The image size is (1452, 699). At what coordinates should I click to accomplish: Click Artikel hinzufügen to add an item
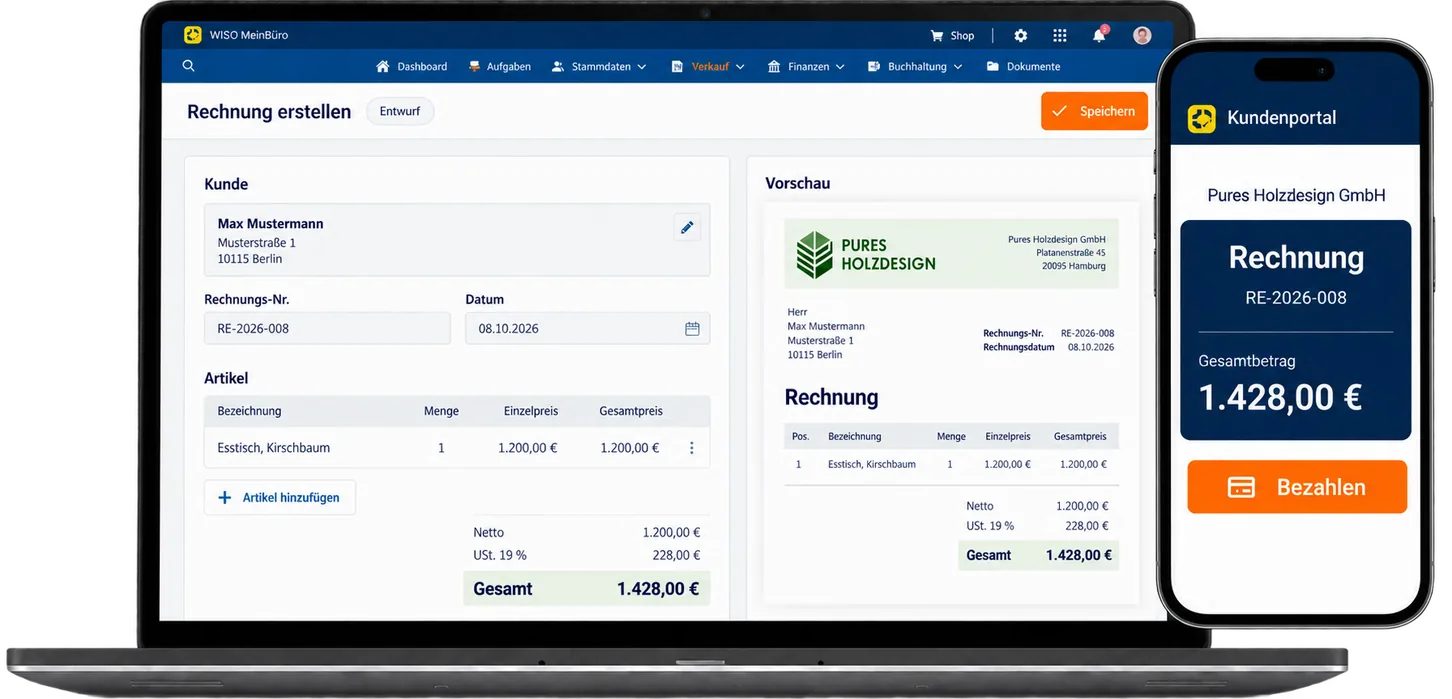(280, 498)
